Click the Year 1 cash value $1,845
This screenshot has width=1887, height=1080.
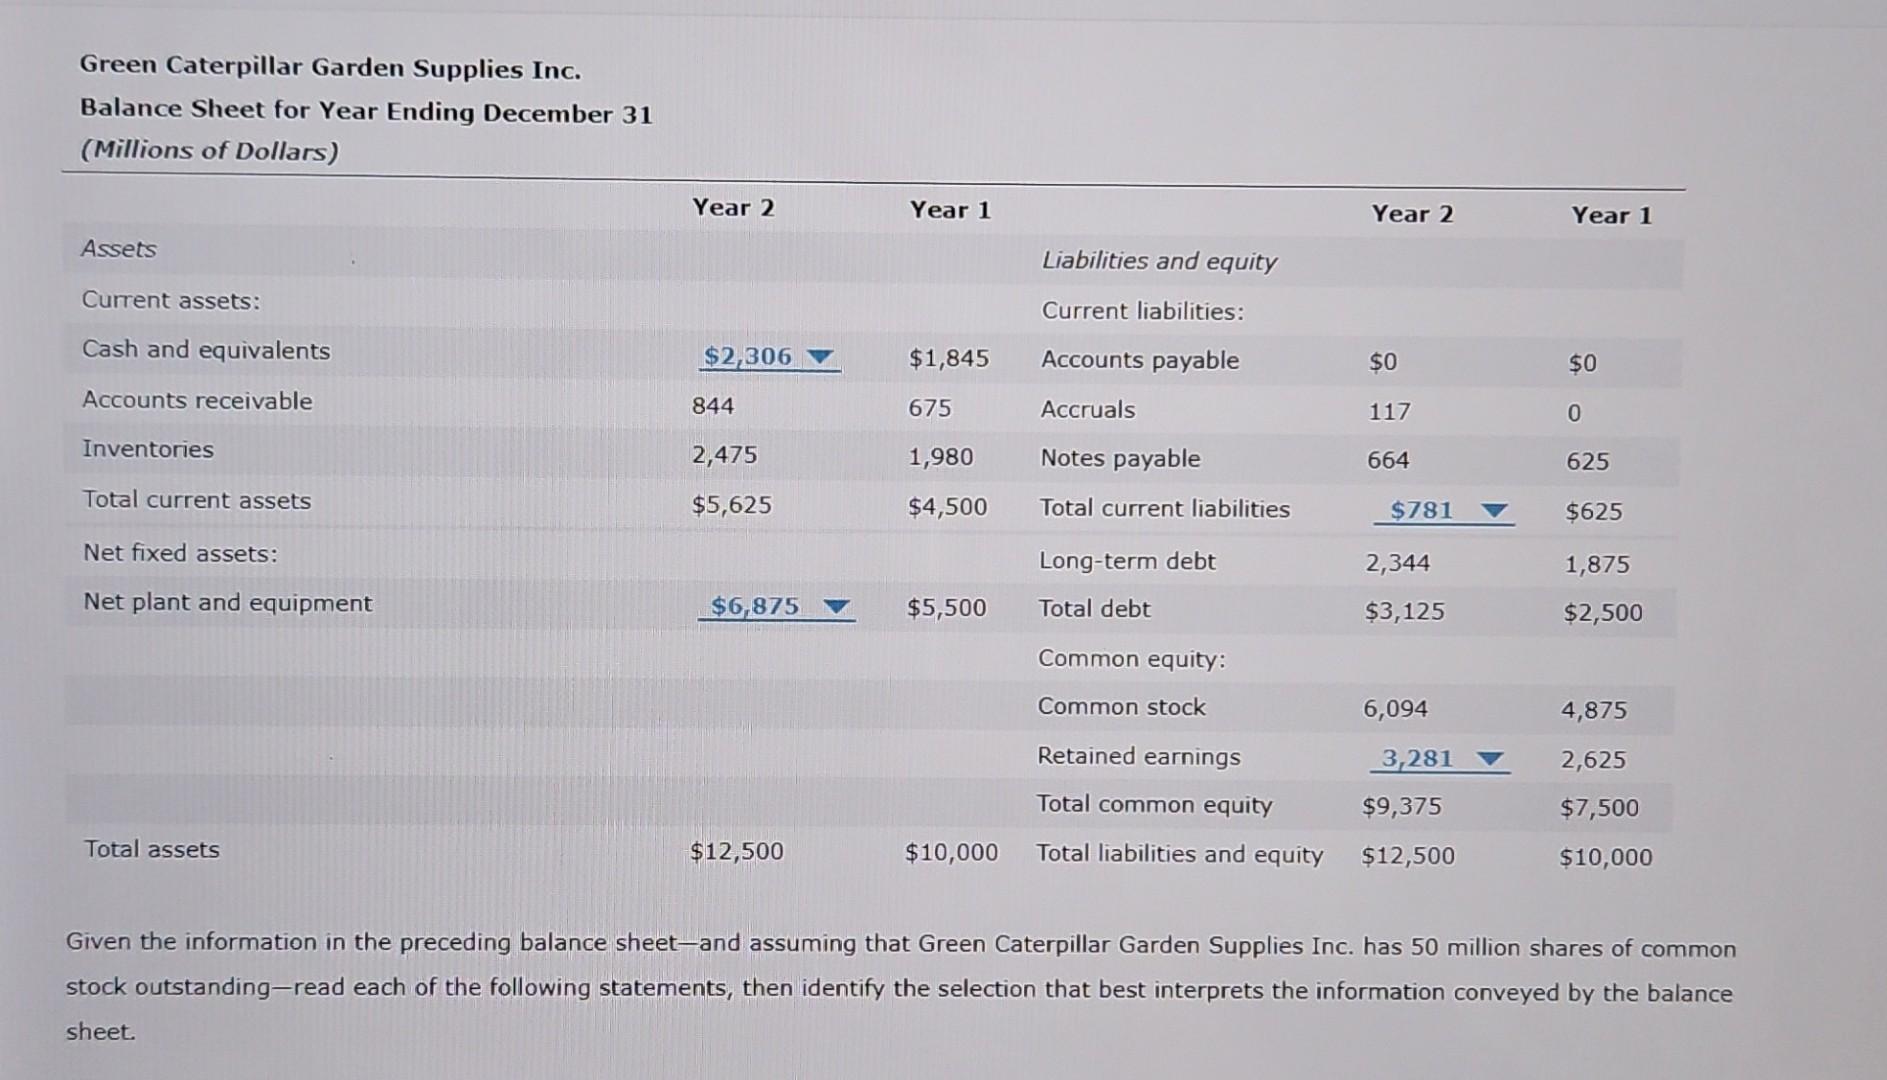pos(948,358)
